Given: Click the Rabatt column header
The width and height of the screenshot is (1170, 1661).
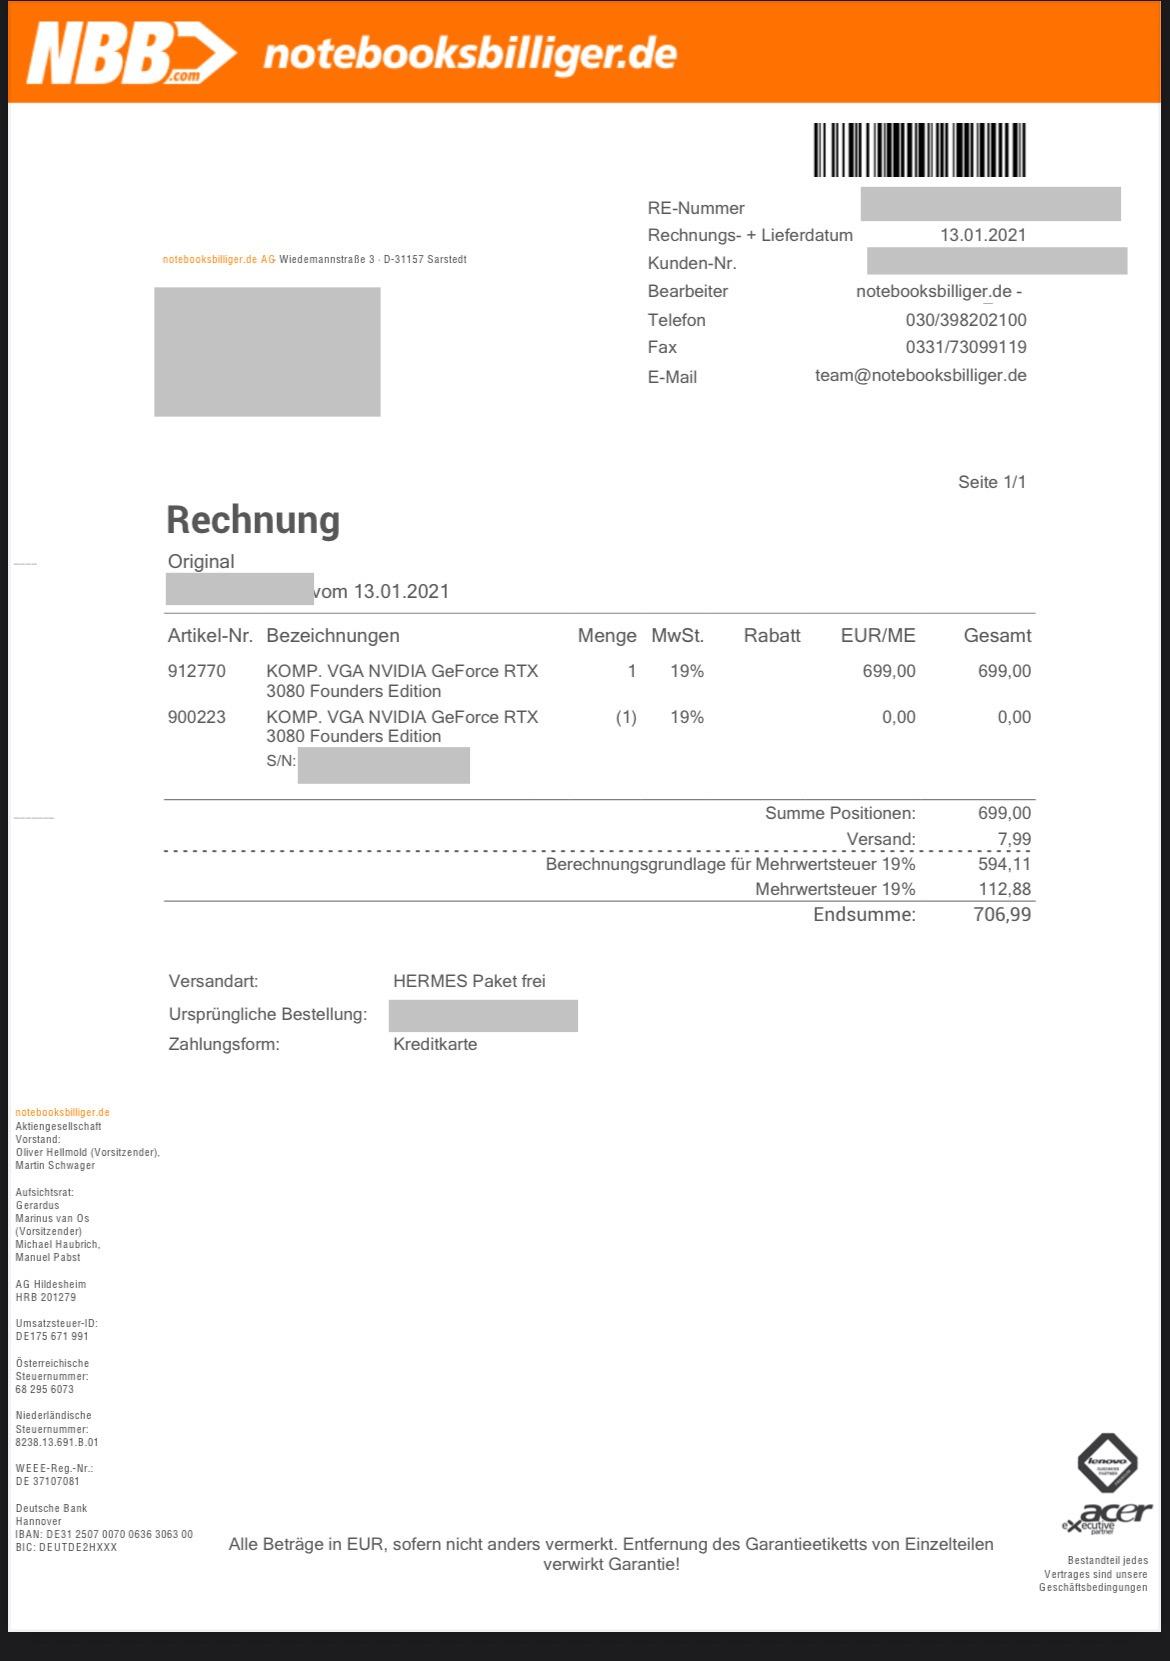Looking at the screenshot, I should pyautogui.click(x=772, y=635).
